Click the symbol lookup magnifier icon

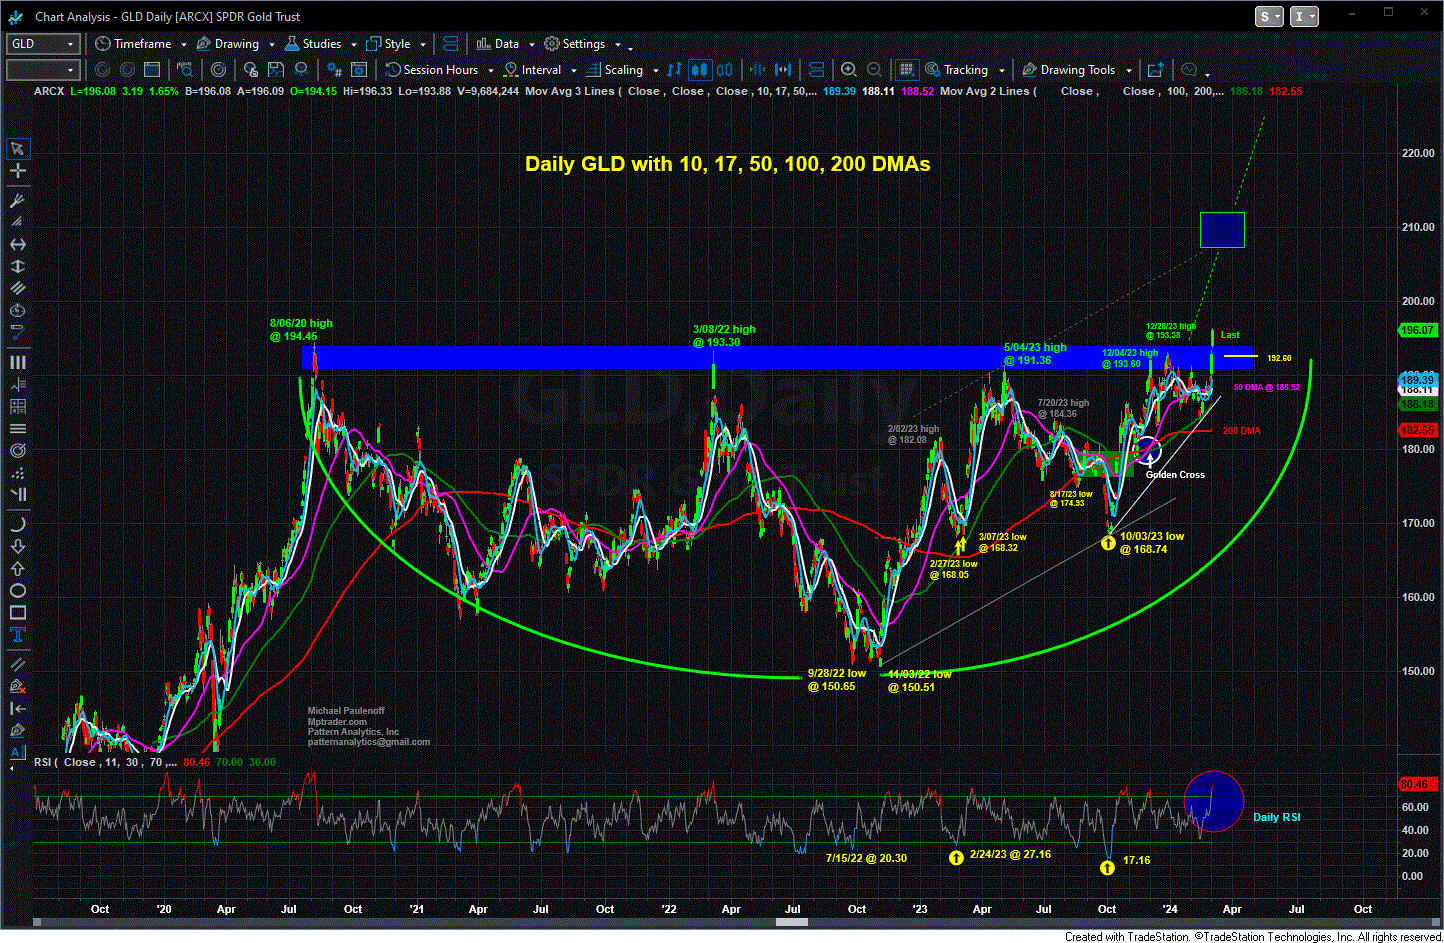[185, 70]
